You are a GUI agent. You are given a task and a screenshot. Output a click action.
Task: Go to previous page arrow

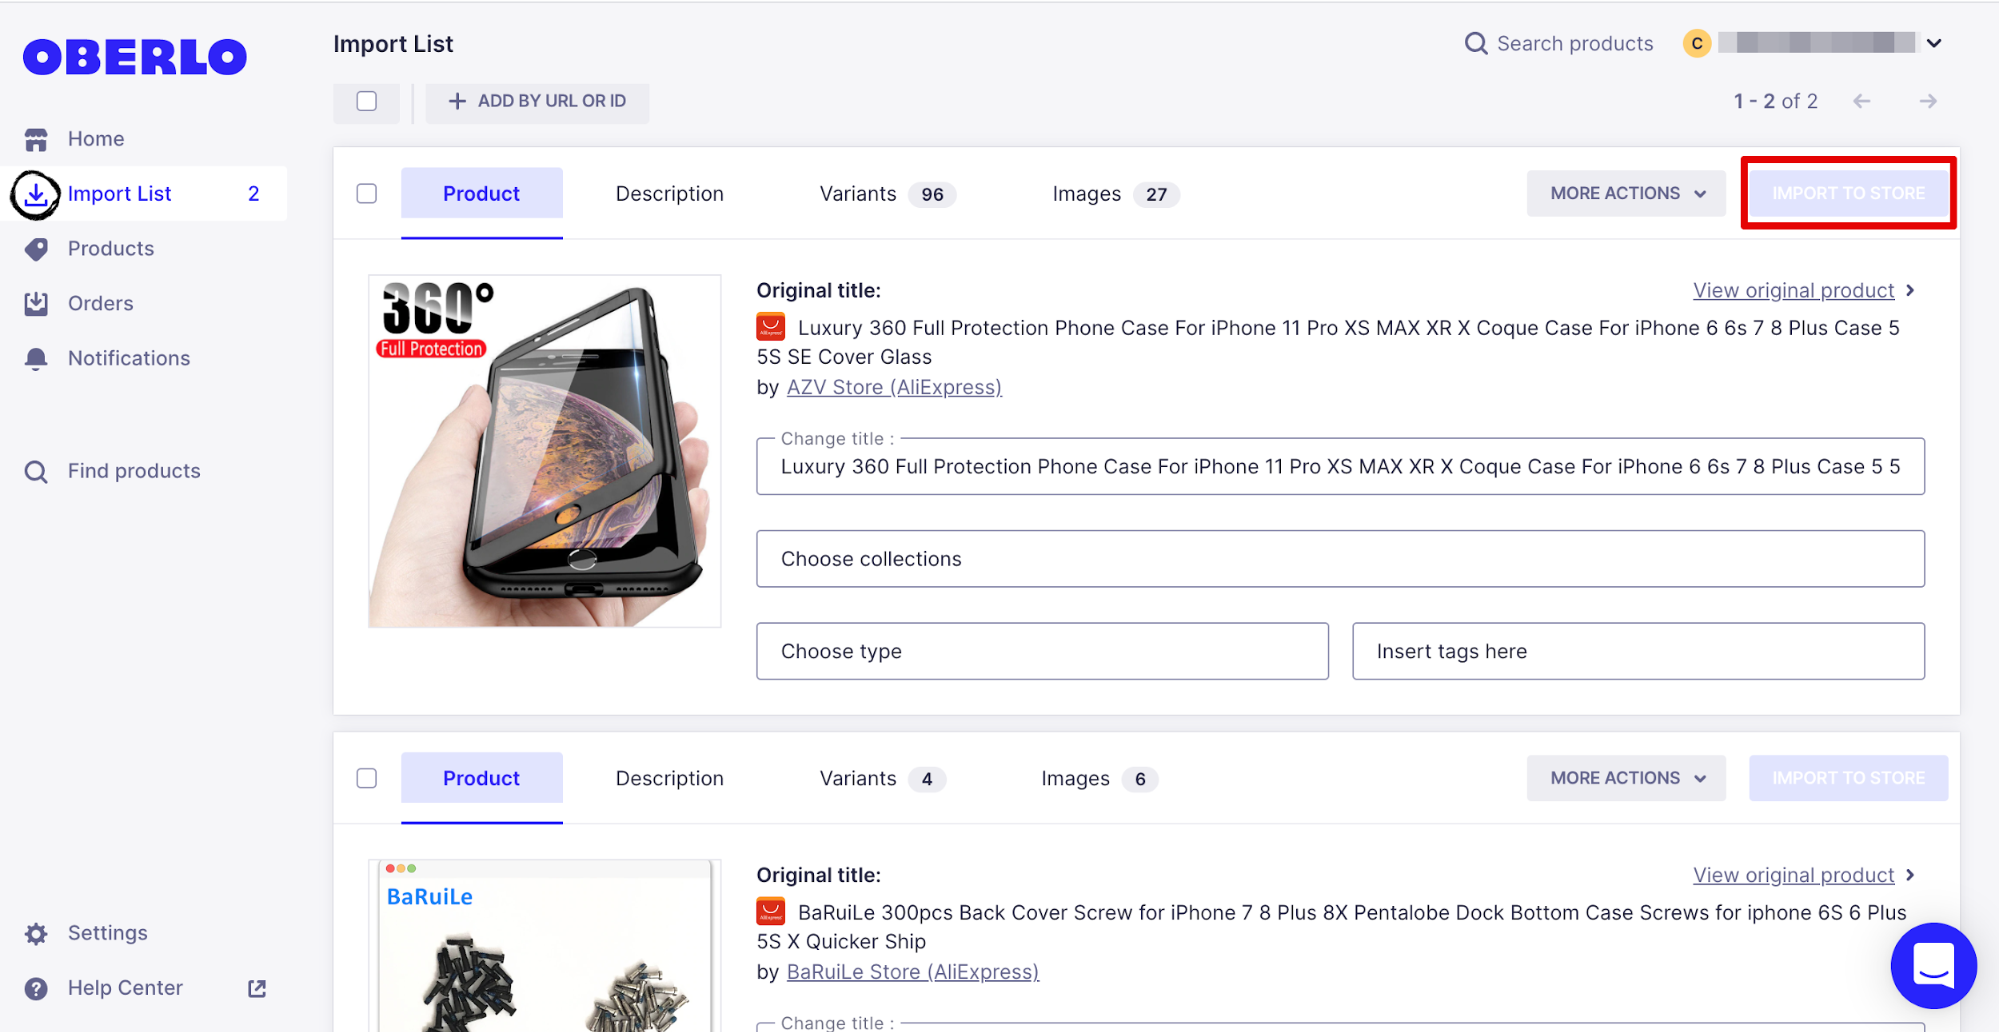pos(1861,101)
